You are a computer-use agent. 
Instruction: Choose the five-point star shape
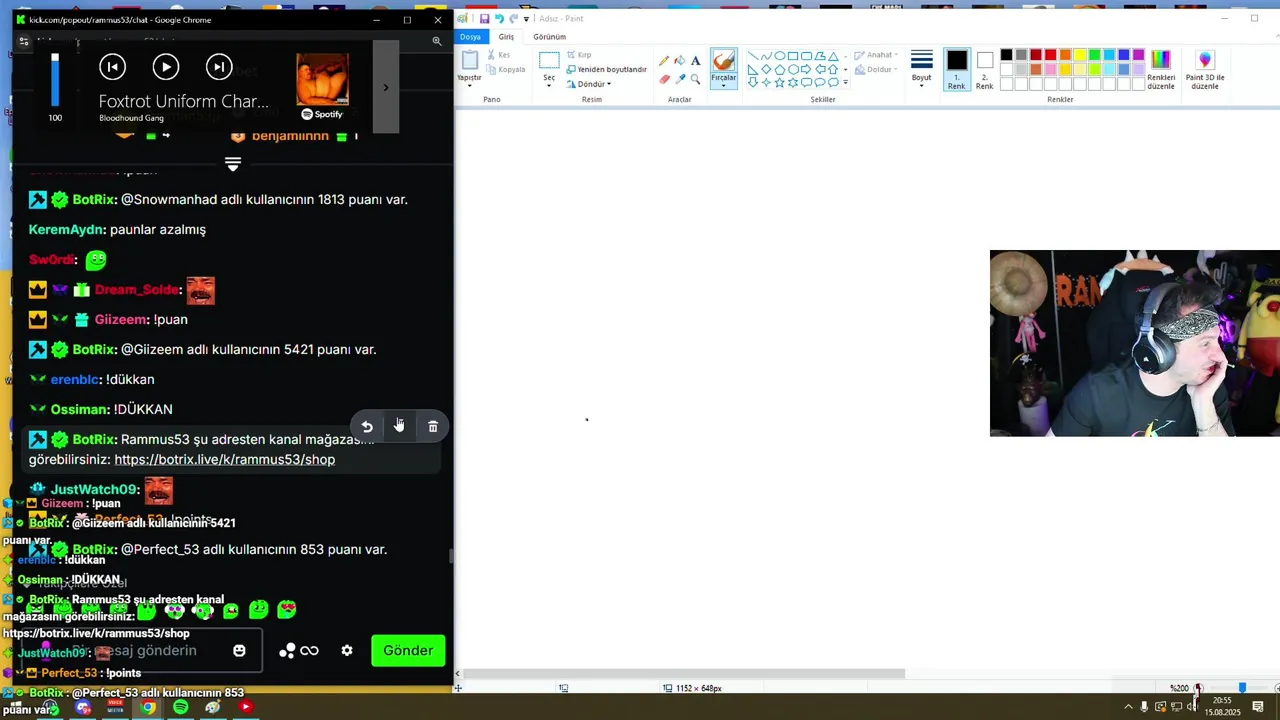(x=779, y=82)
